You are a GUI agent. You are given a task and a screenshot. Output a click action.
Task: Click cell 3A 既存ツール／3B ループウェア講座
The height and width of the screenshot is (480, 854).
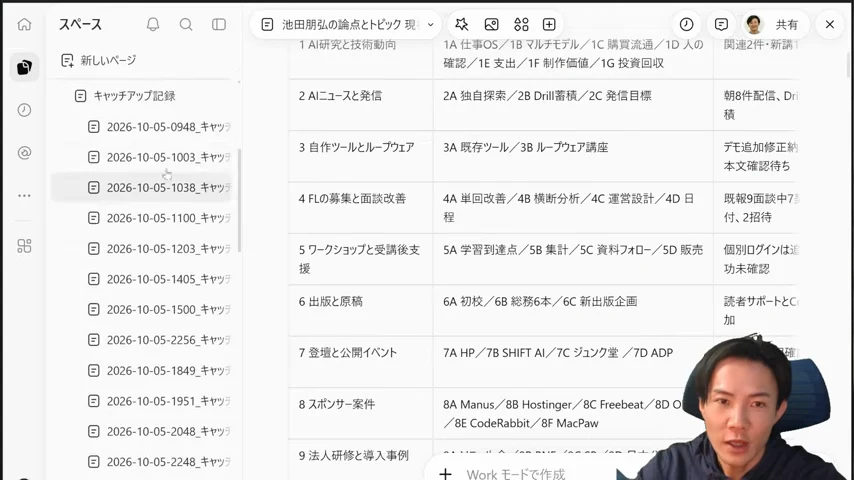[573, 156]
